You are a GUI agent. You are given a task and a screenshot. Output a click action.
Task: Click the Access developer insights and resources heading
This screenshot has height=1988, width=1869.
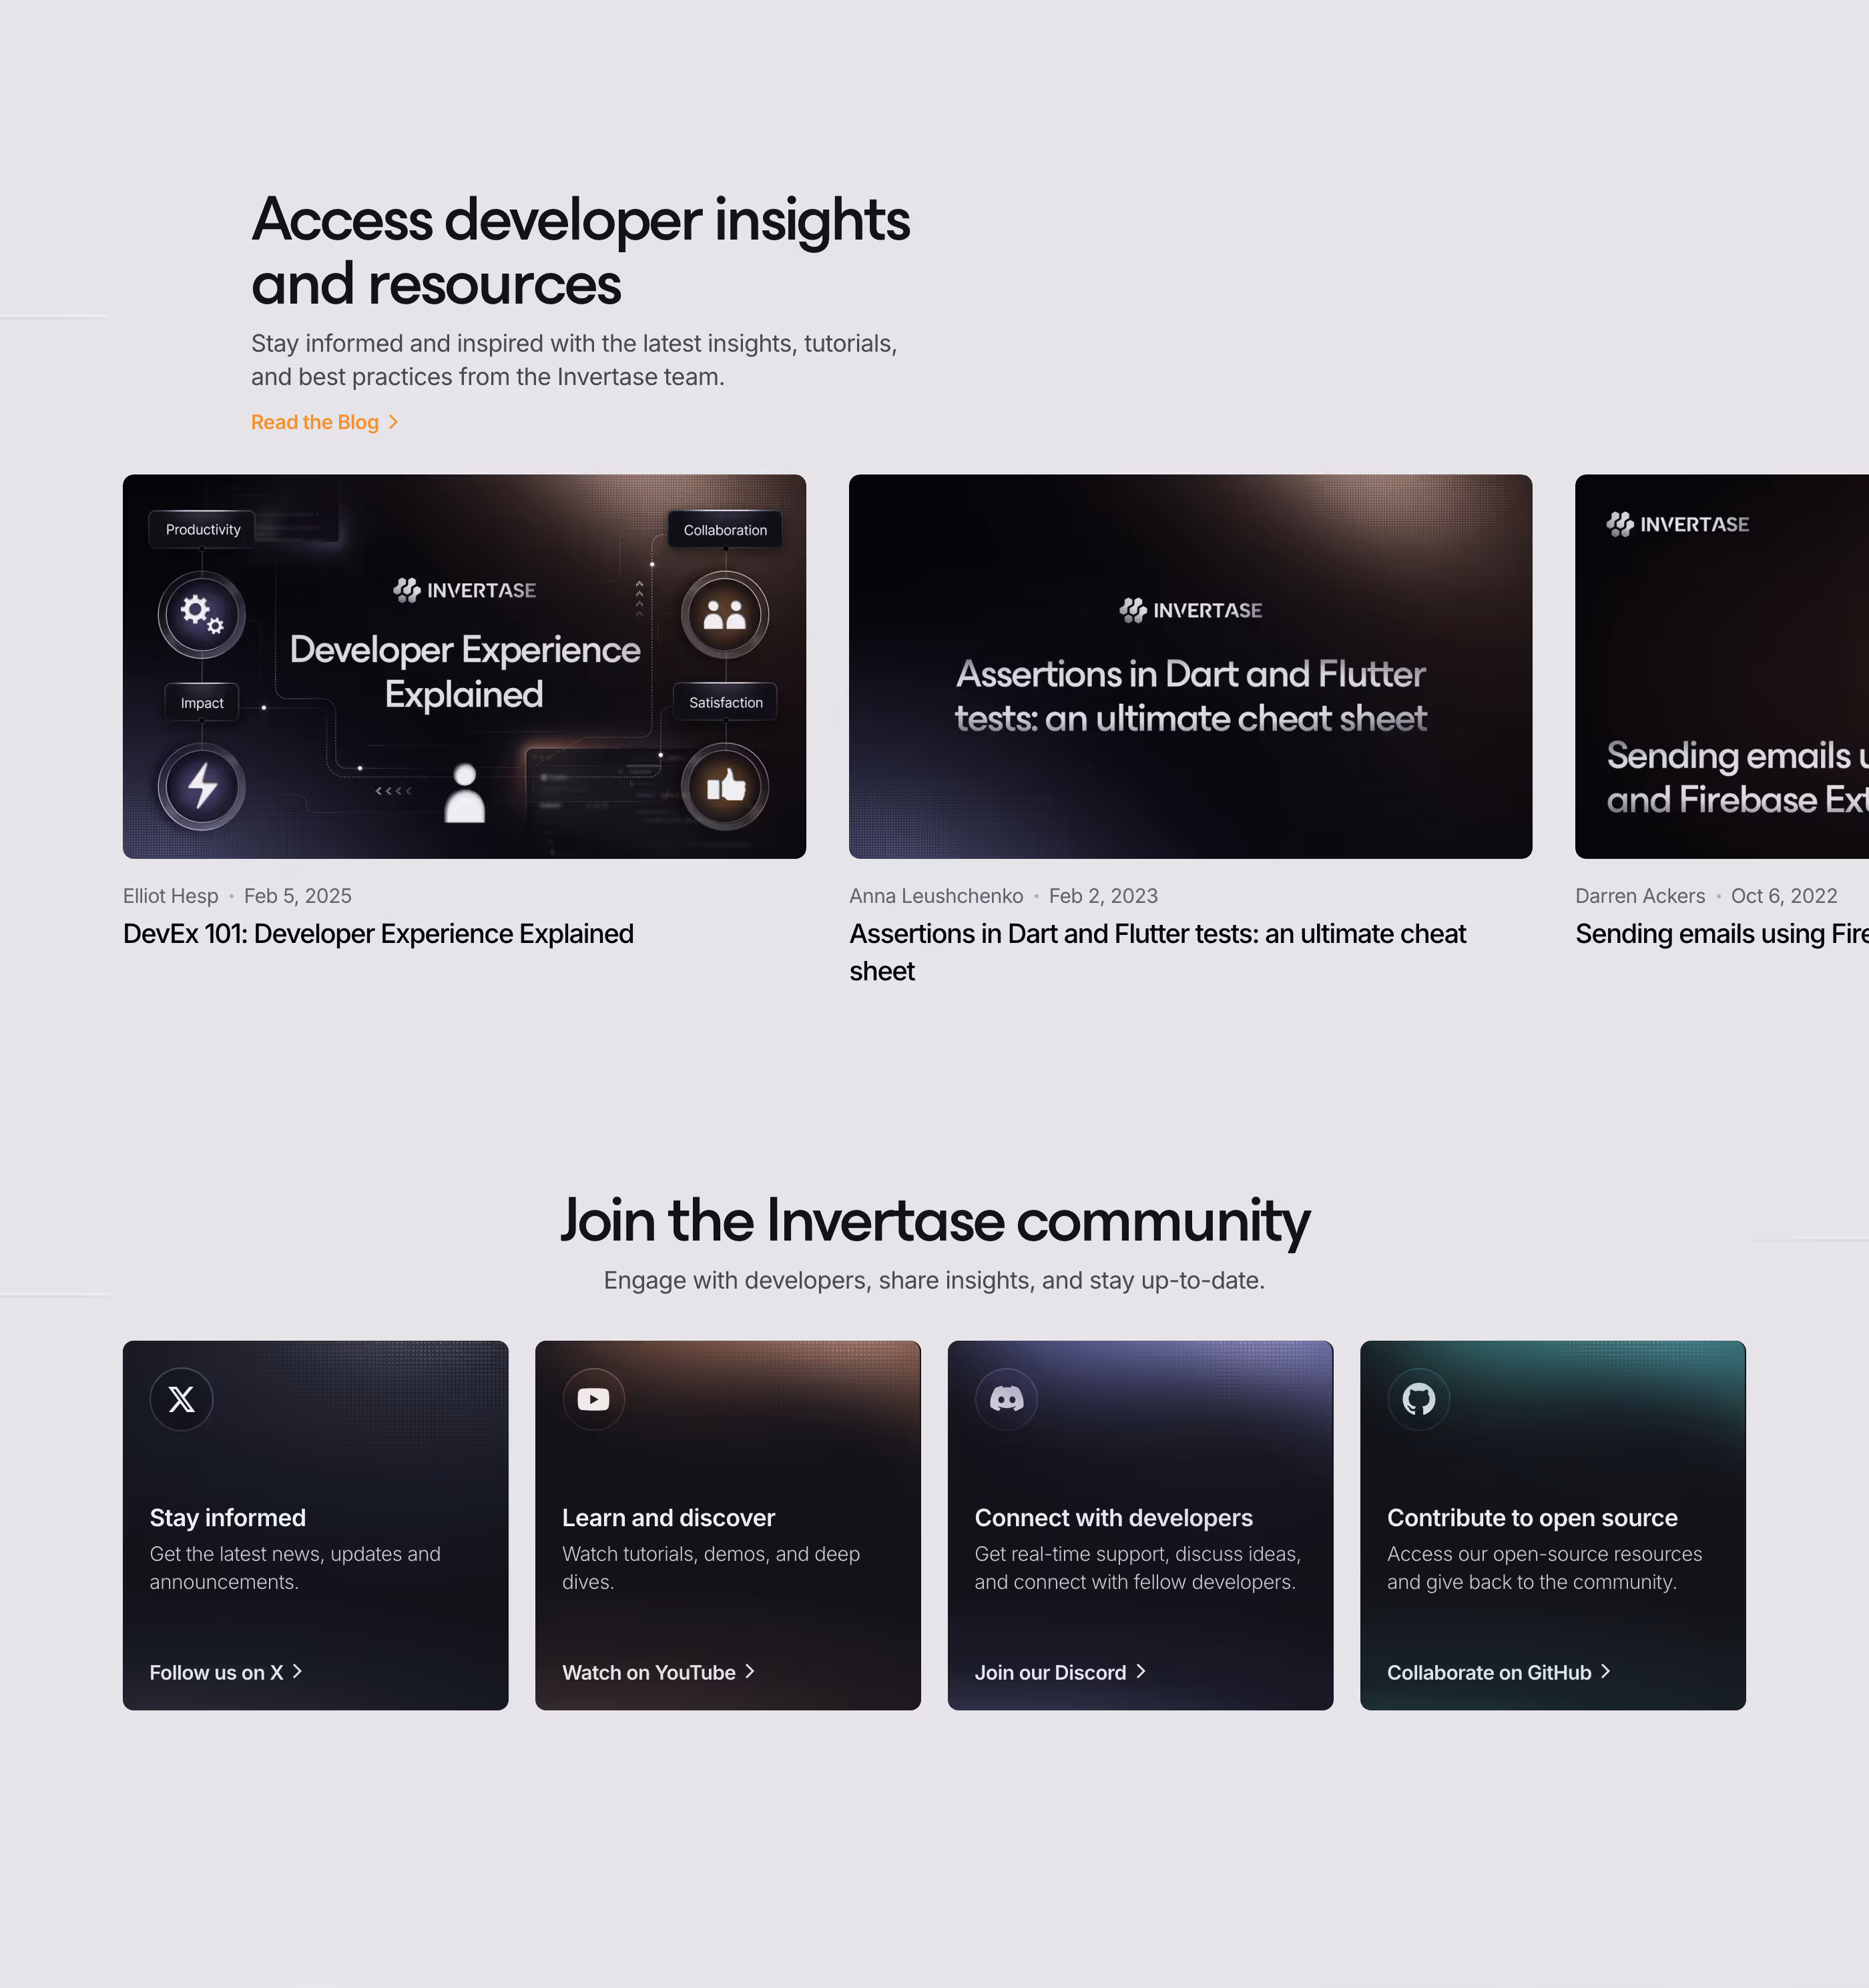pos(580,251)
